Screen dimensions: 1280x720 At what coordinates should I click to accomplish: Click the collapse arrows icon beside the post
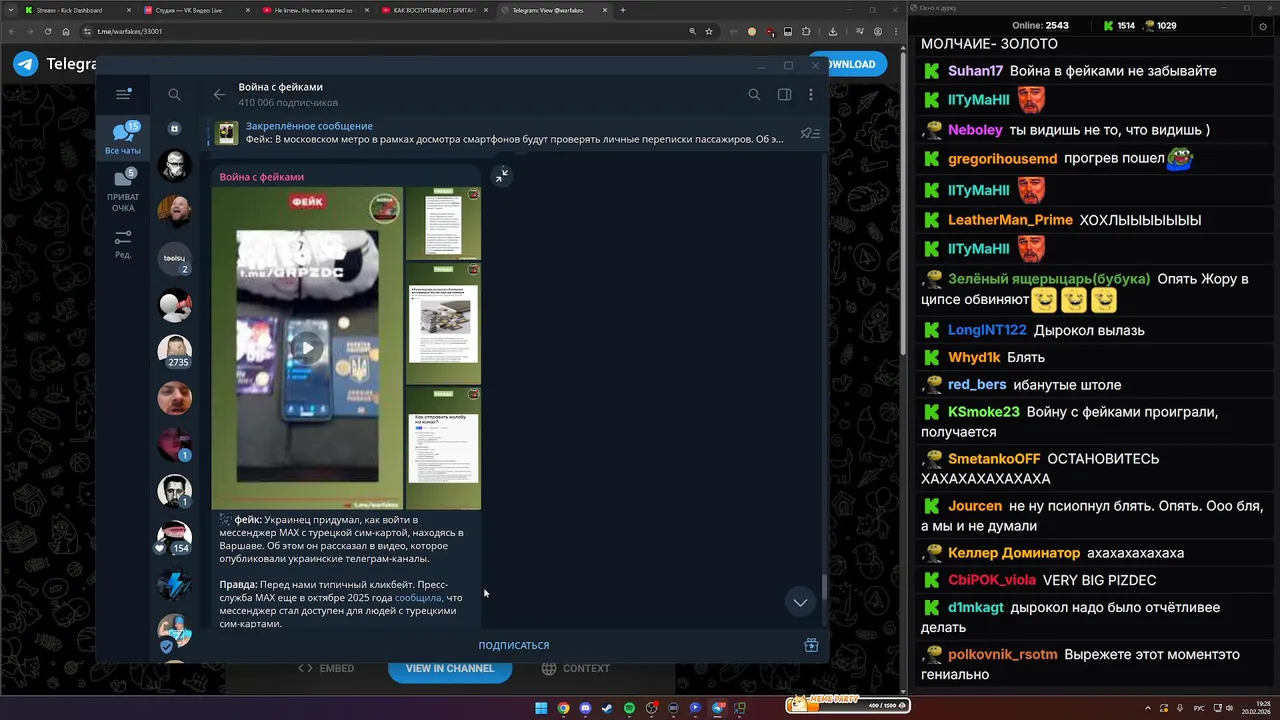click(x=502, y=176)
